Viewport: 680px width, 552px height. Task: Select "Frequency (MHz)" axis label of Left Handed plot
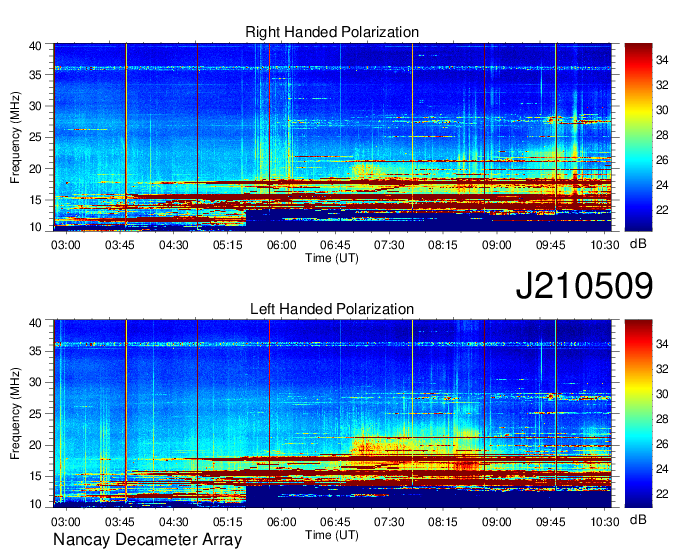coord(15,414)
